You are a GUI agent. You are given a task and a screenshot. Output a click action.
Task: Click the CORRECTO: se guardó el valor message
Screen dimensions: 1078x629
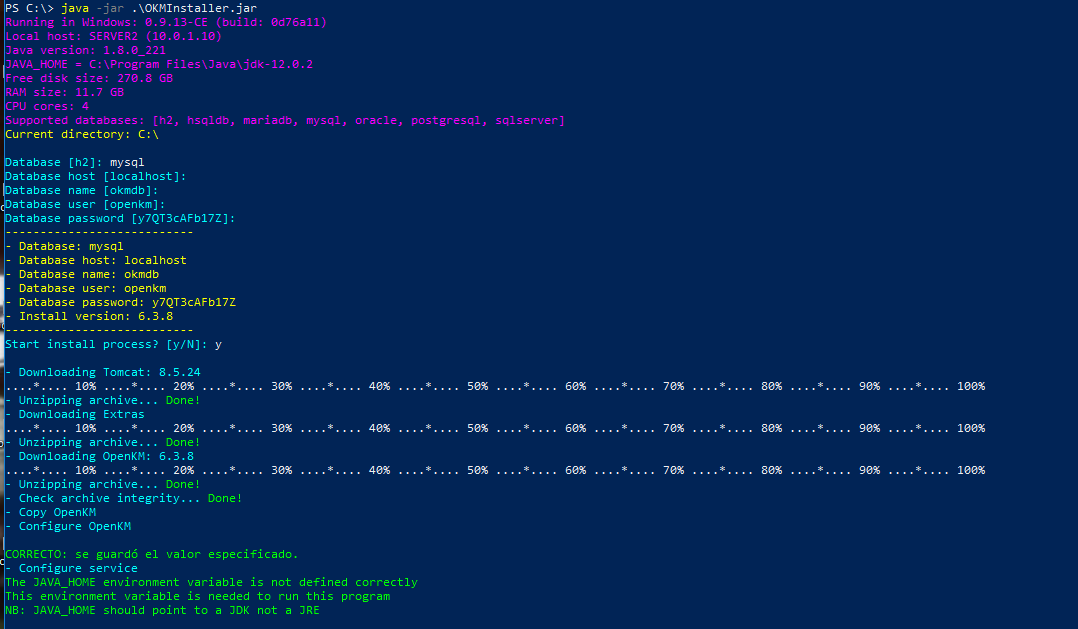point(151,554)
